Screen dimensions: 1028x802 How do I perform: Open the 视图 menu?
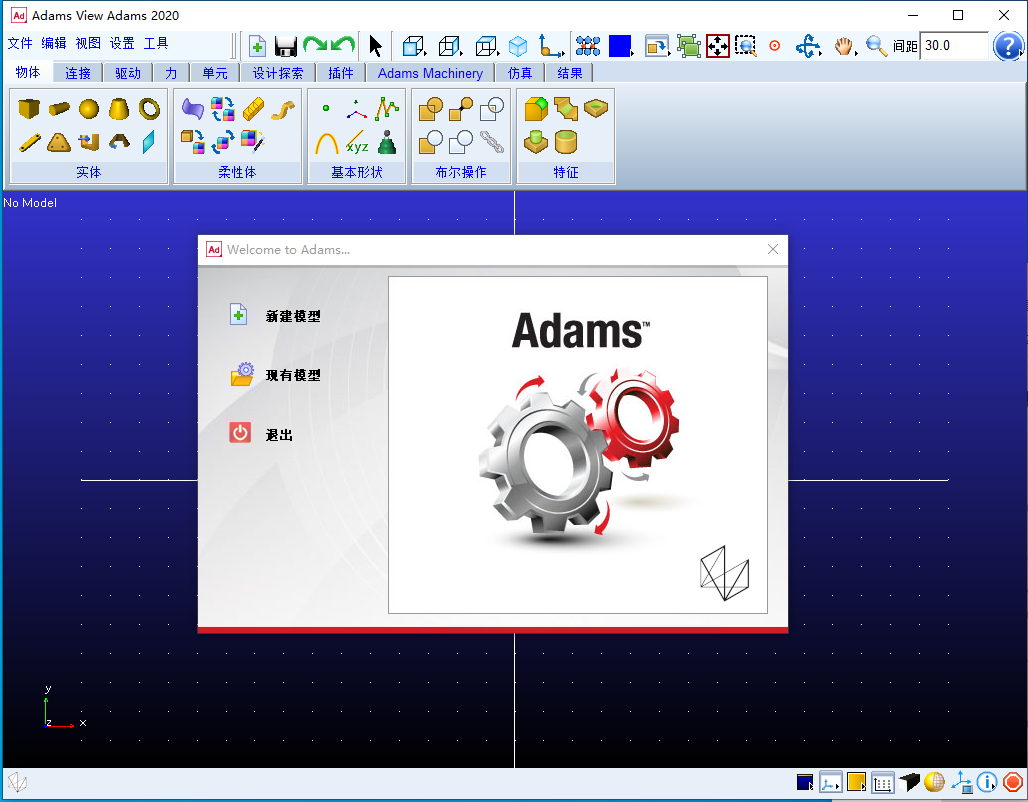click(x=88, y=44)
